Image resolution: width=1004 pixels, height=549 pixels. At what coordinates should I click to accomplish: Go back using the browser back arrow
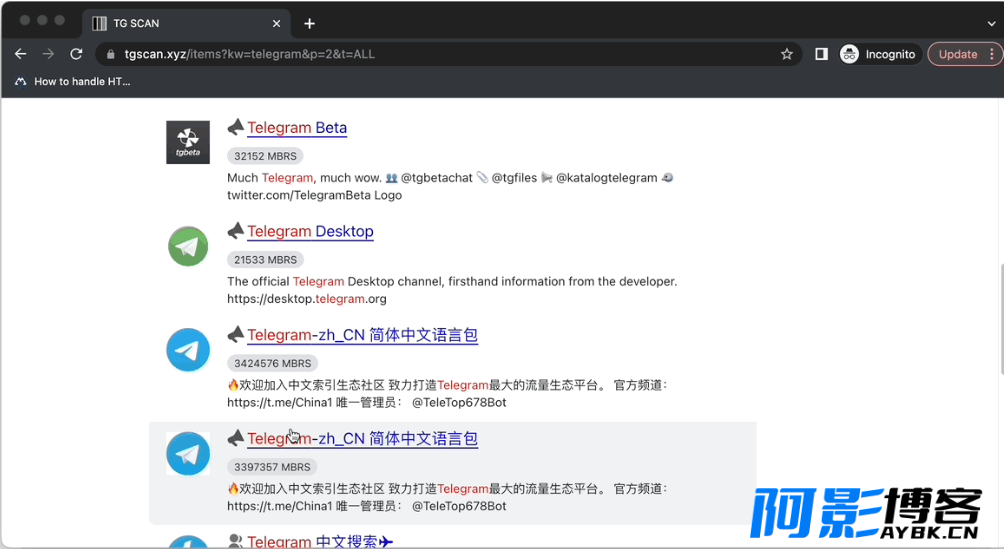point(20,54)
